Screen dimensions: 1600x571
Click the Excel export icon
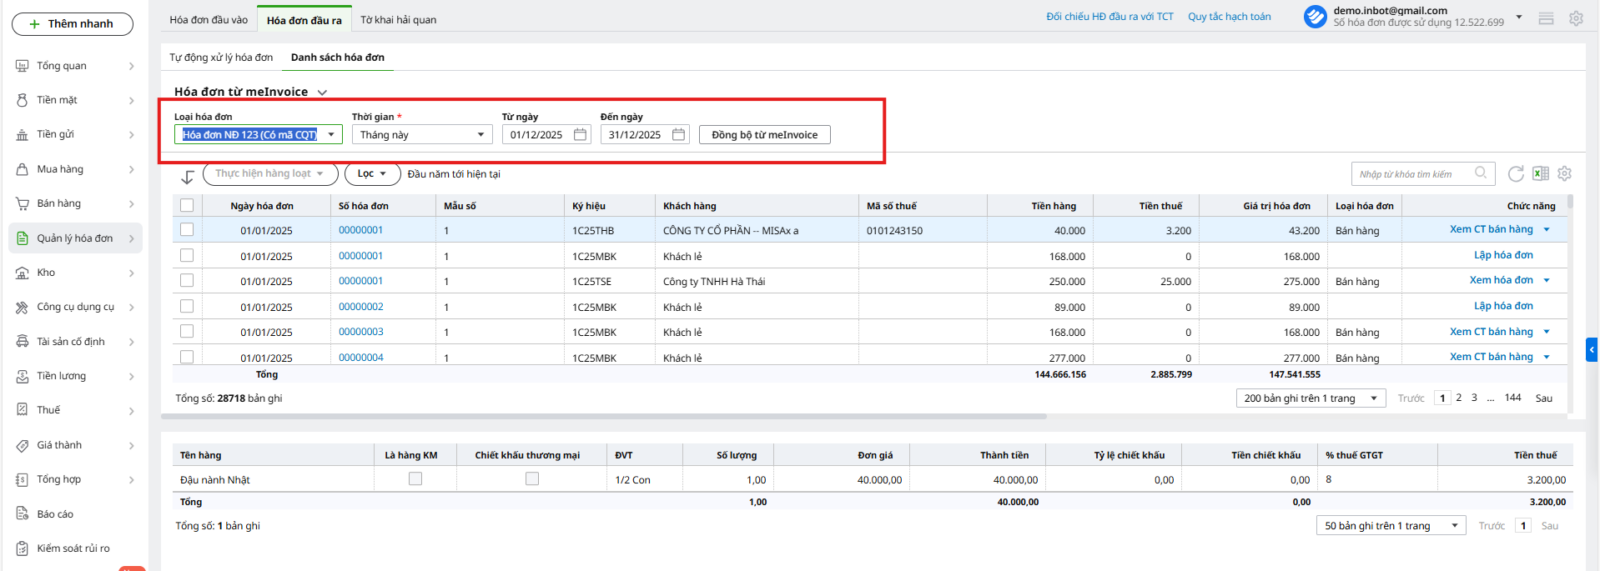[1540, 174]
